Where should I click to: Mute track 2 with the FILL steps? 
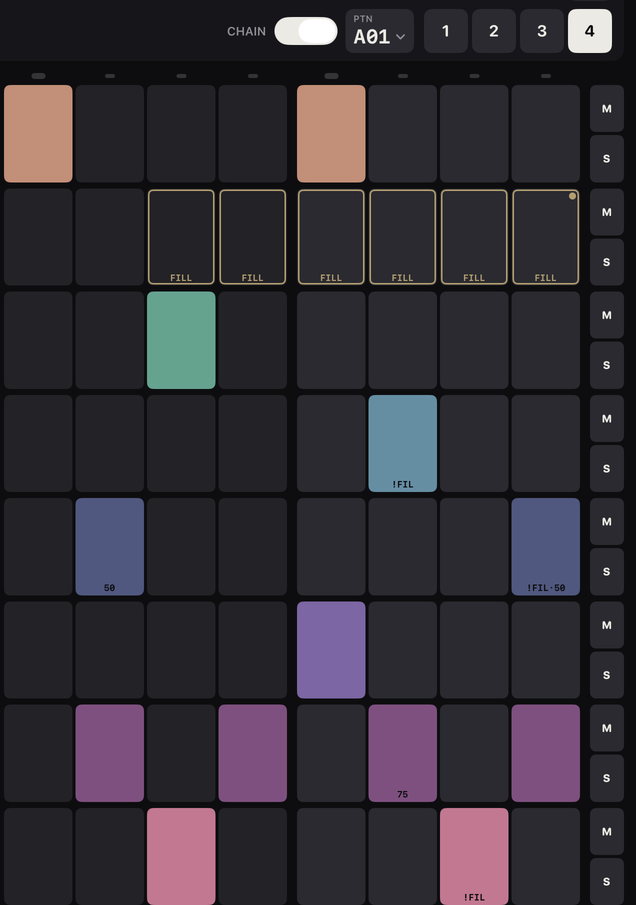tap(607, 212)
